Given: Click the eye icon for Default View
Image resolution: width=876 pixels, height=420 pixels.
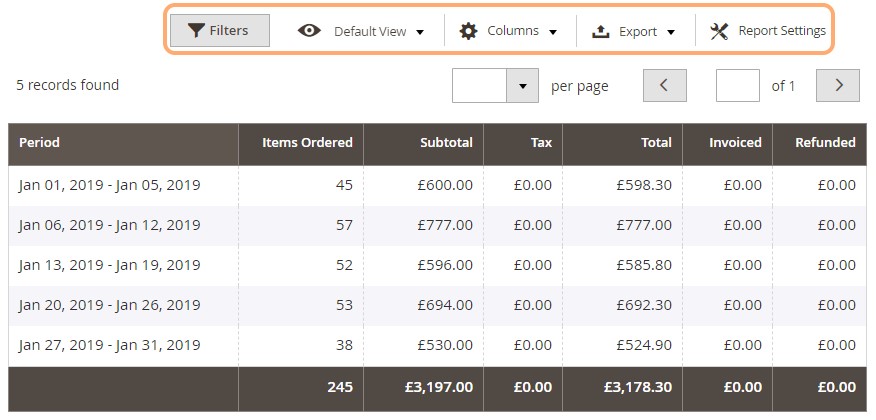Looking at the screenshot, I should point(309,31).
